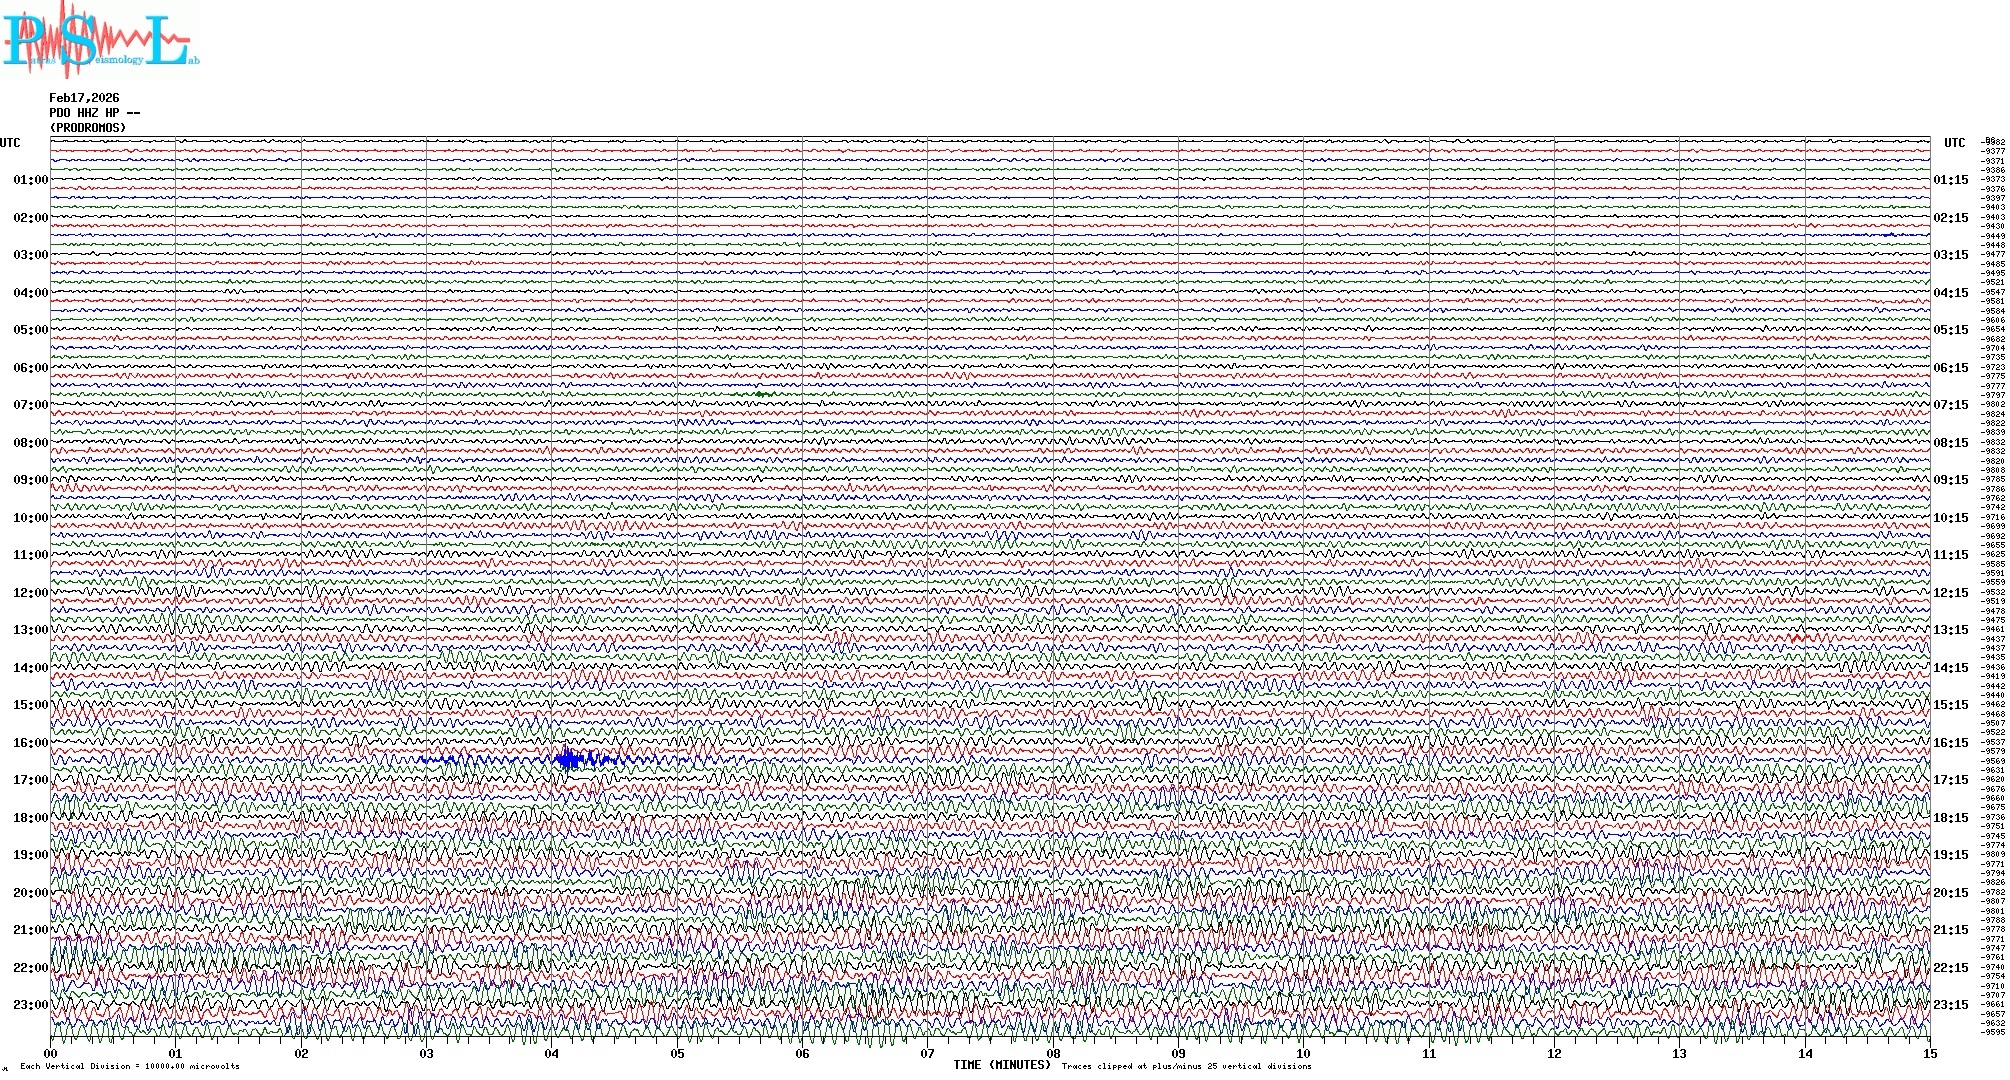Click the 01:00 hour label on left
2010x1080 pixels.
pos(30,180)
